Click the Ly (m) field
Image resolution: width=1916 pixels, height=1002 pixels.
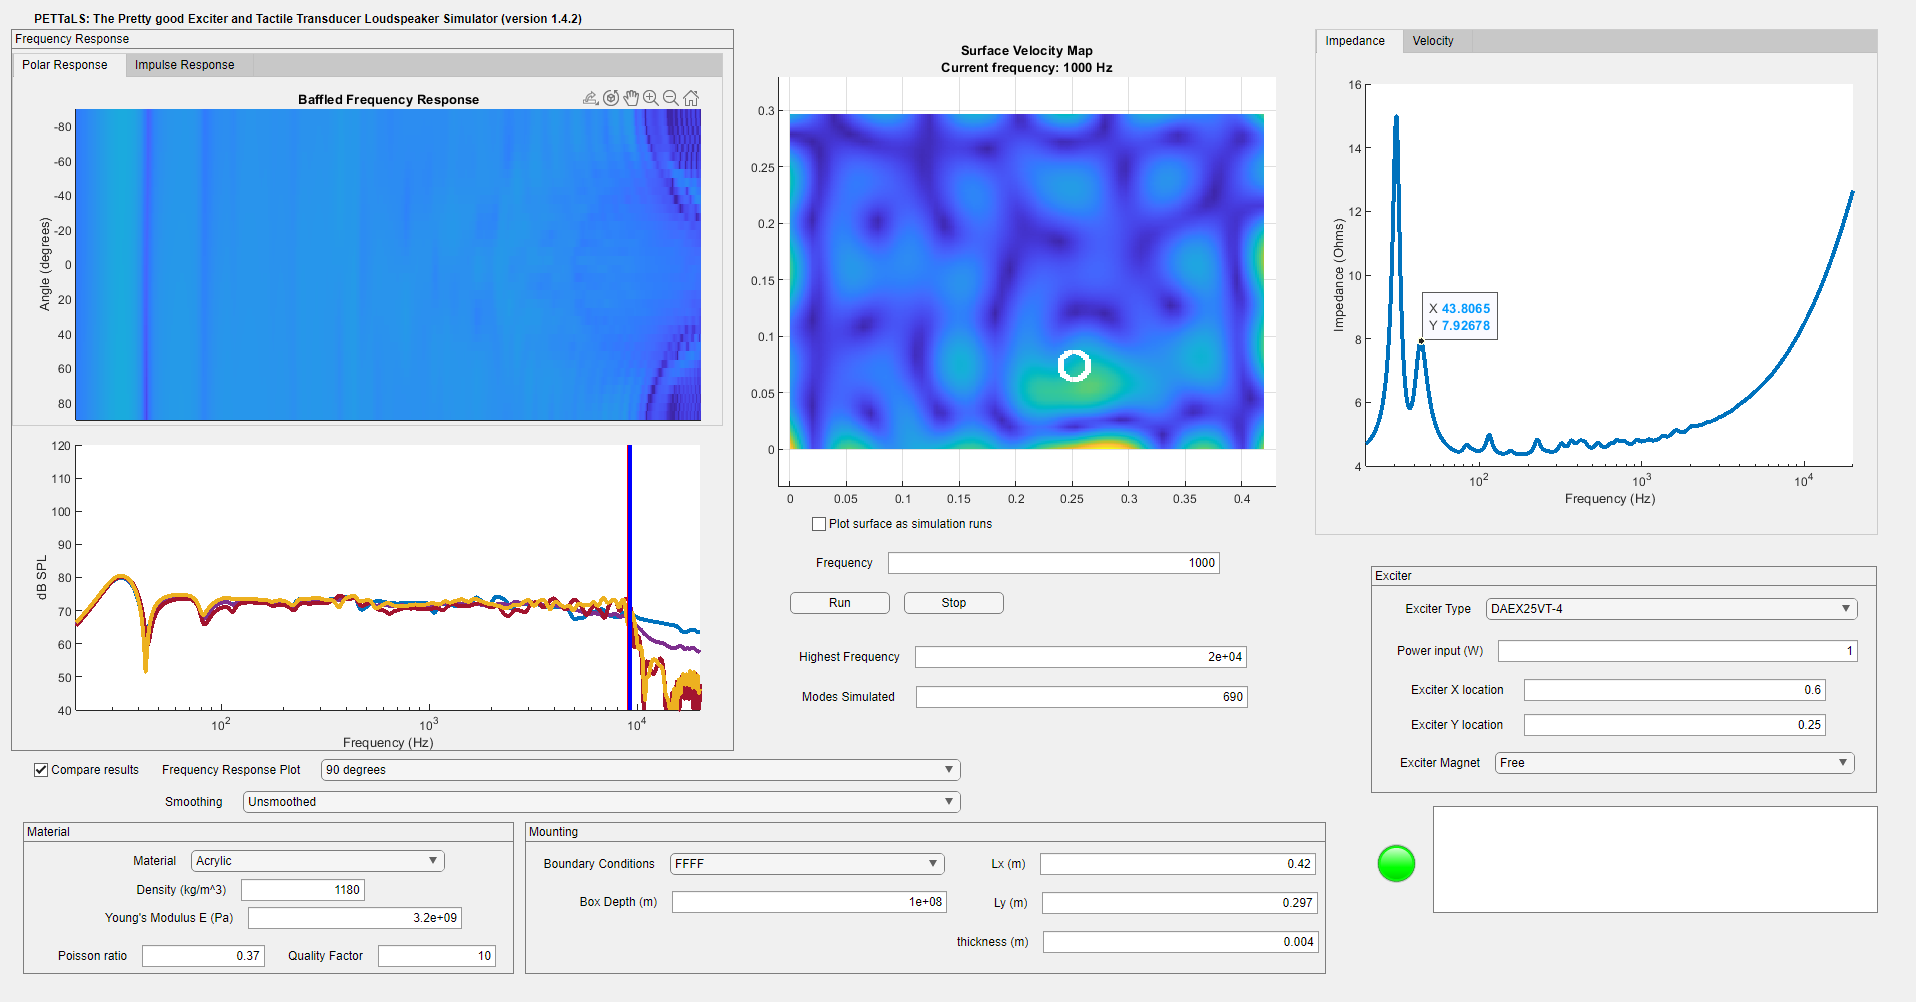click(x=1180, y=903)
